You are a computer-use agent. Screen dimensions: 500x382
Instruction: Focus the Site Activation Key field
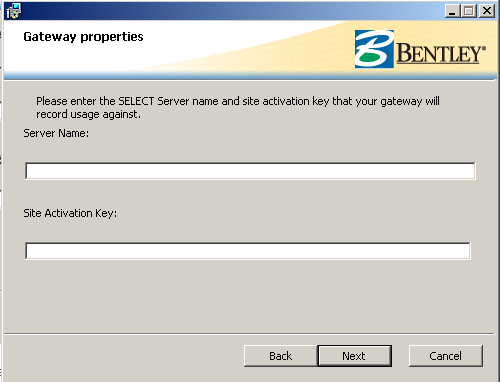pos(248,251)
